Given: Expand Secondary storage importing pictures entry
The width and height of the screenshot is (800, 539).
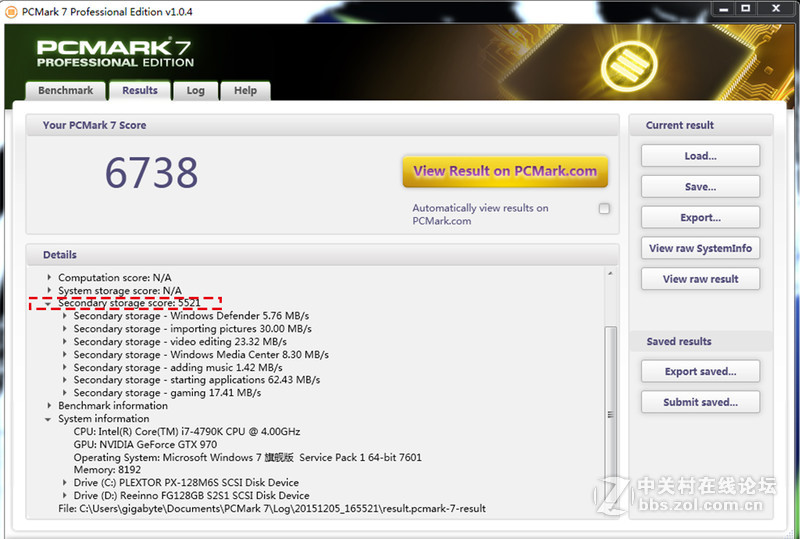Looking at the screenshot, I should [x=64, y=329].
